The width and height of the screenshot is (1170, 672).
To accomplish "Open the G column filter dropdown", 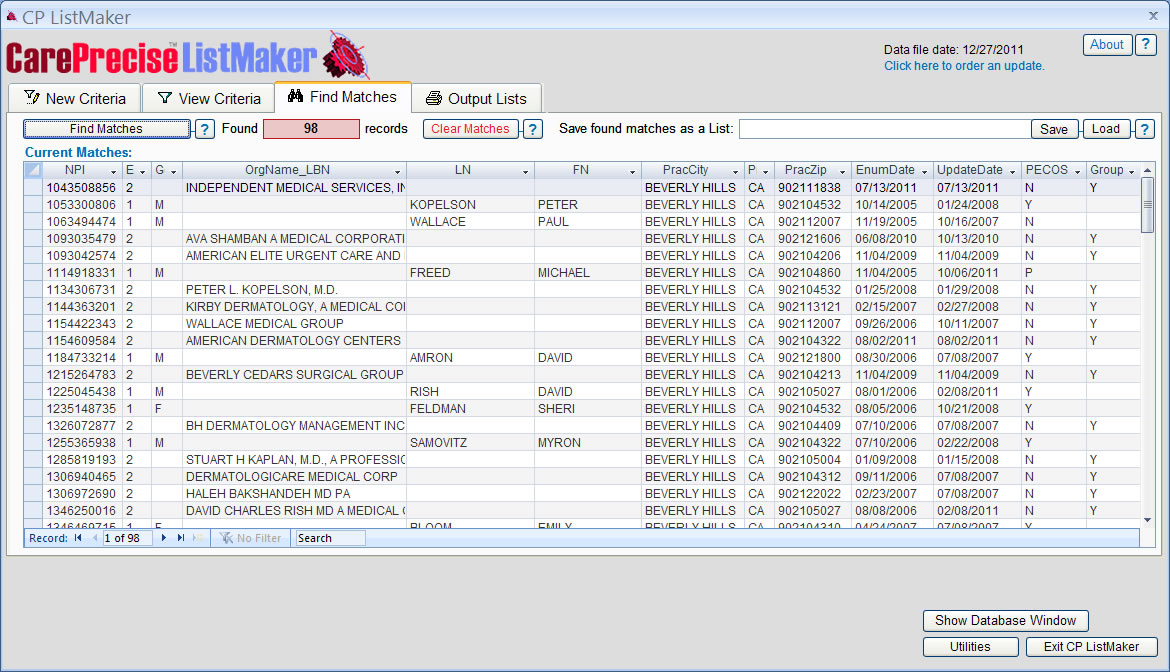I will tap(173, 172).
